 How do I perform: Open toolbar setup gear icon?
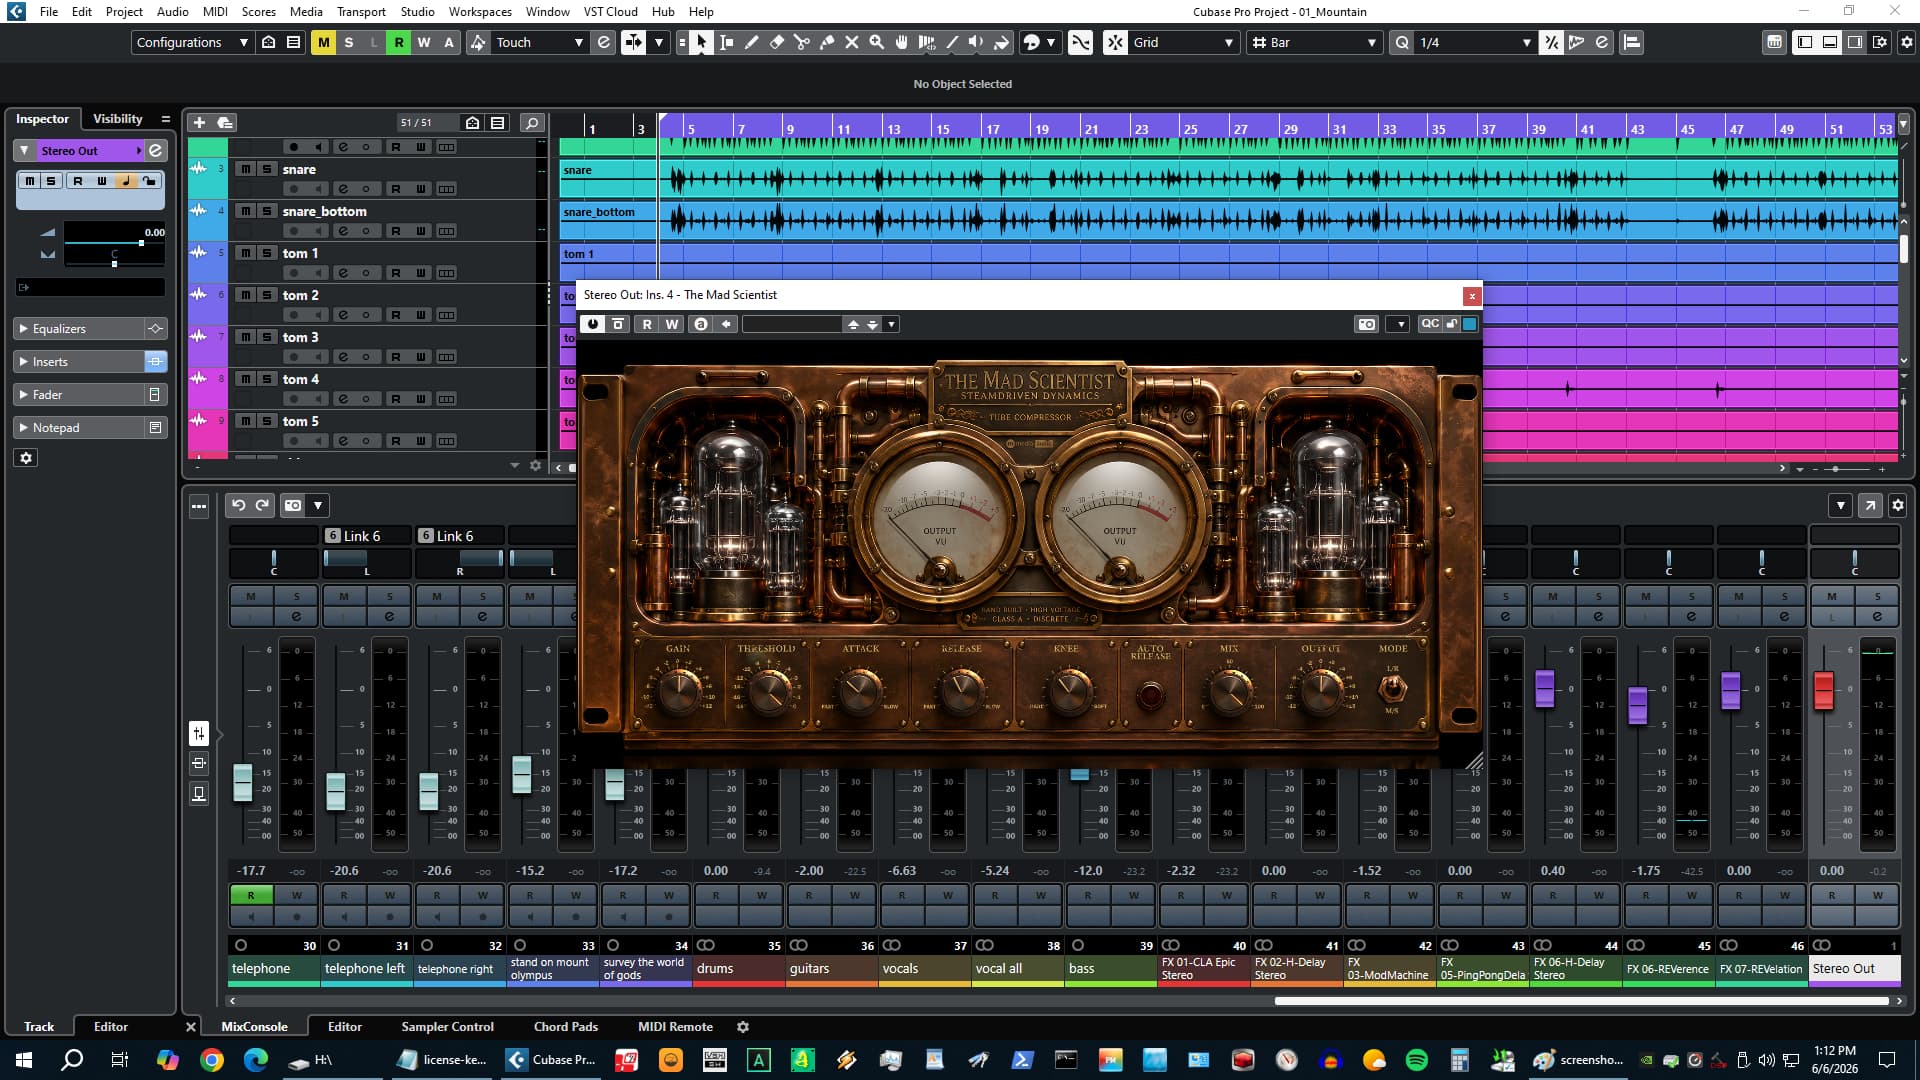[1906, 42]
